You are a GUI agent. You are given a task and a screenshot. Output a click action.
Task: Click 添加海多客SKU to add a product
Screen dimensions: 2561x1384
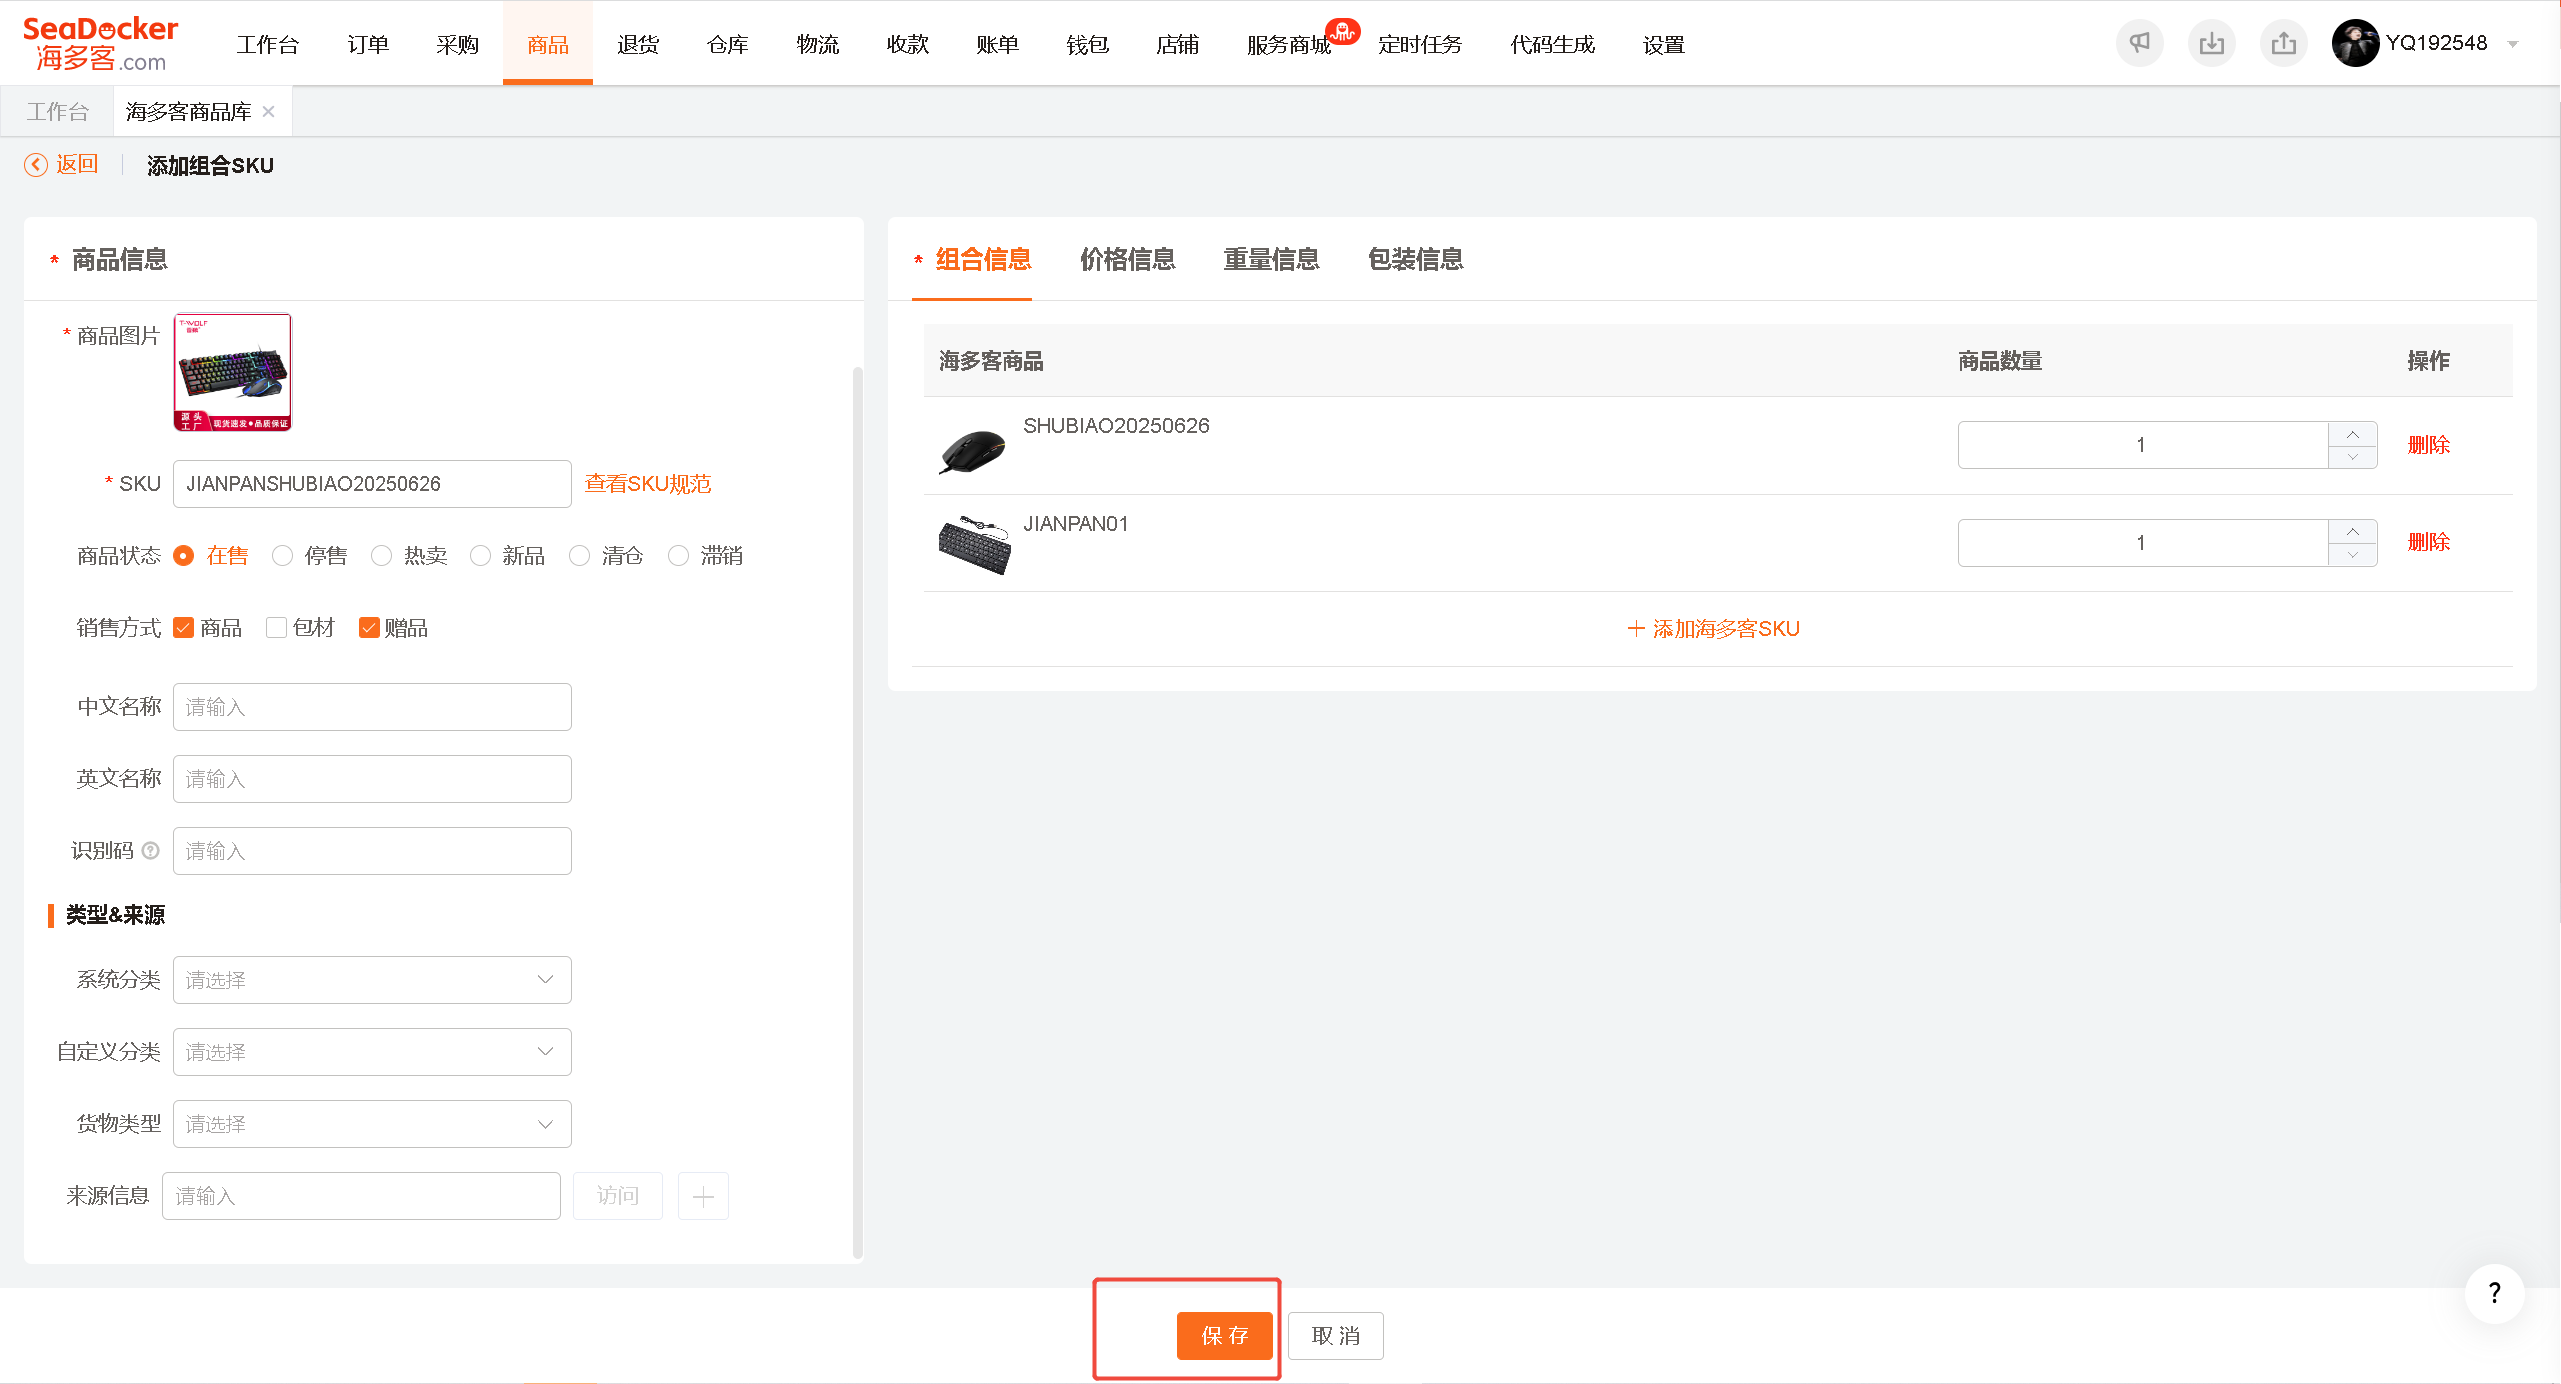1714,629
